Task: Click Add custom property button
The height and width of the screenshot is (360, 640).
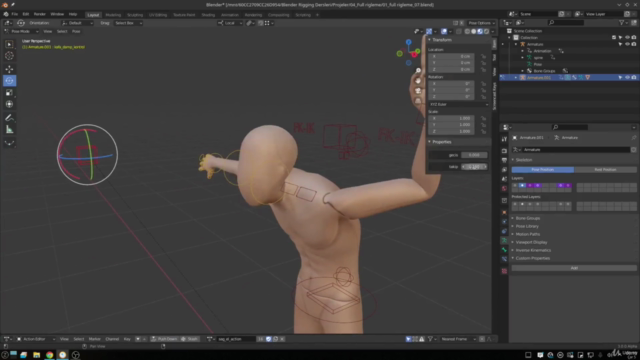Action: pos(574,268)
